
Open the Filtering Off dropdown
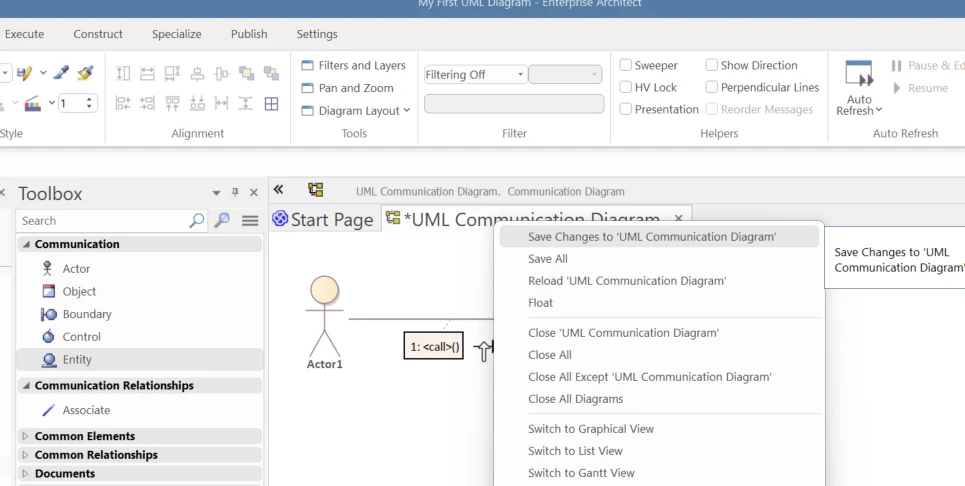click(475, 74)
